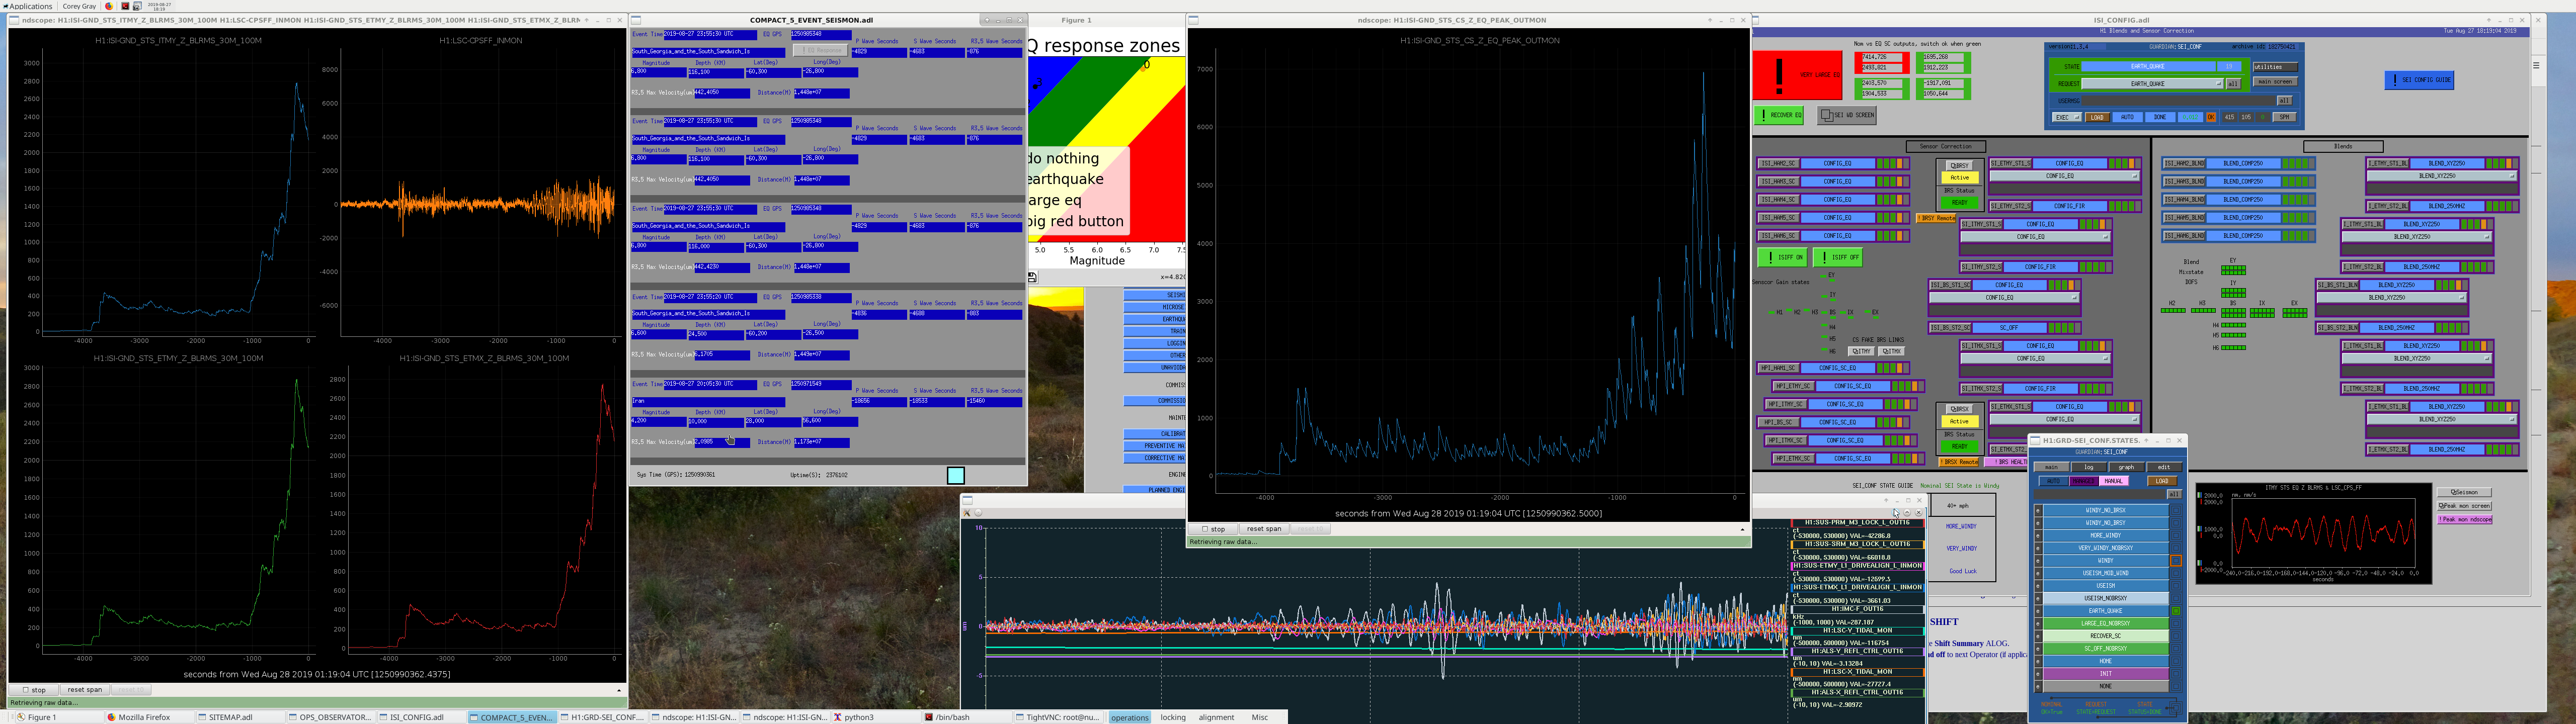Open the Applications menu in top panel
The width and height of the screenshot is (2576, 724).
(28, 6)
